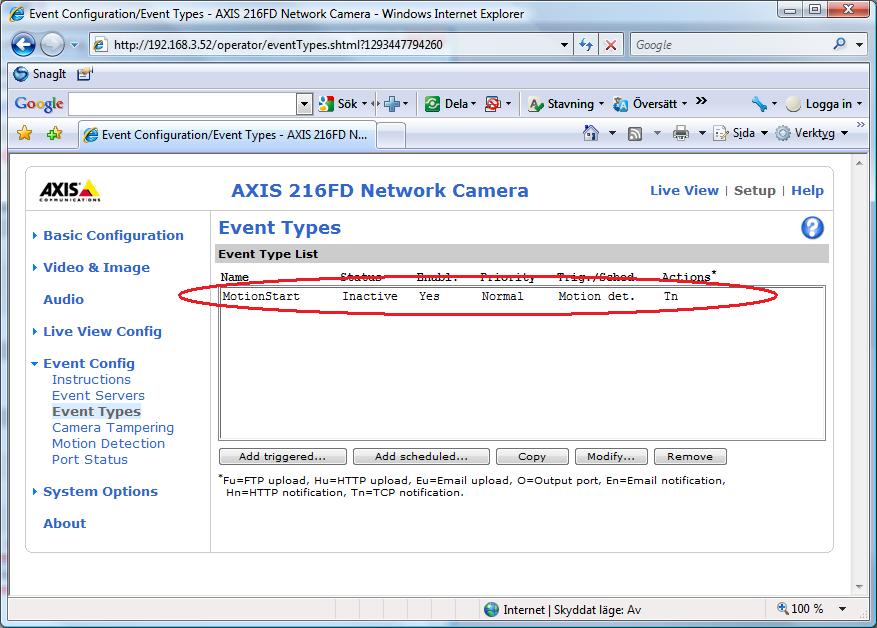Click the Dela share button
The image size is (877, 628).
(x=450, y=104)
